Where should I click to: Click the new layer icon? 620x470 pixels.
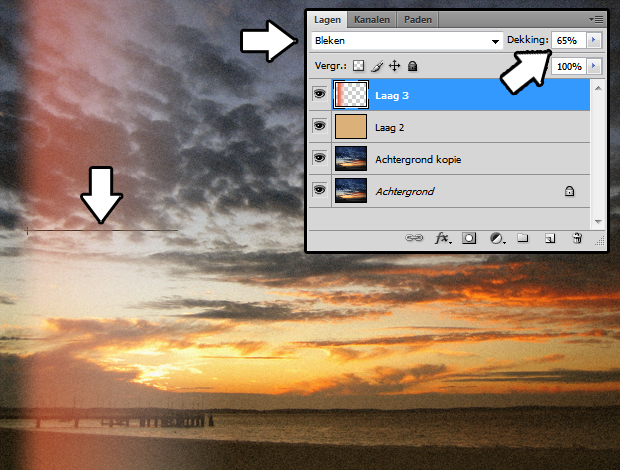pos(549,239)
